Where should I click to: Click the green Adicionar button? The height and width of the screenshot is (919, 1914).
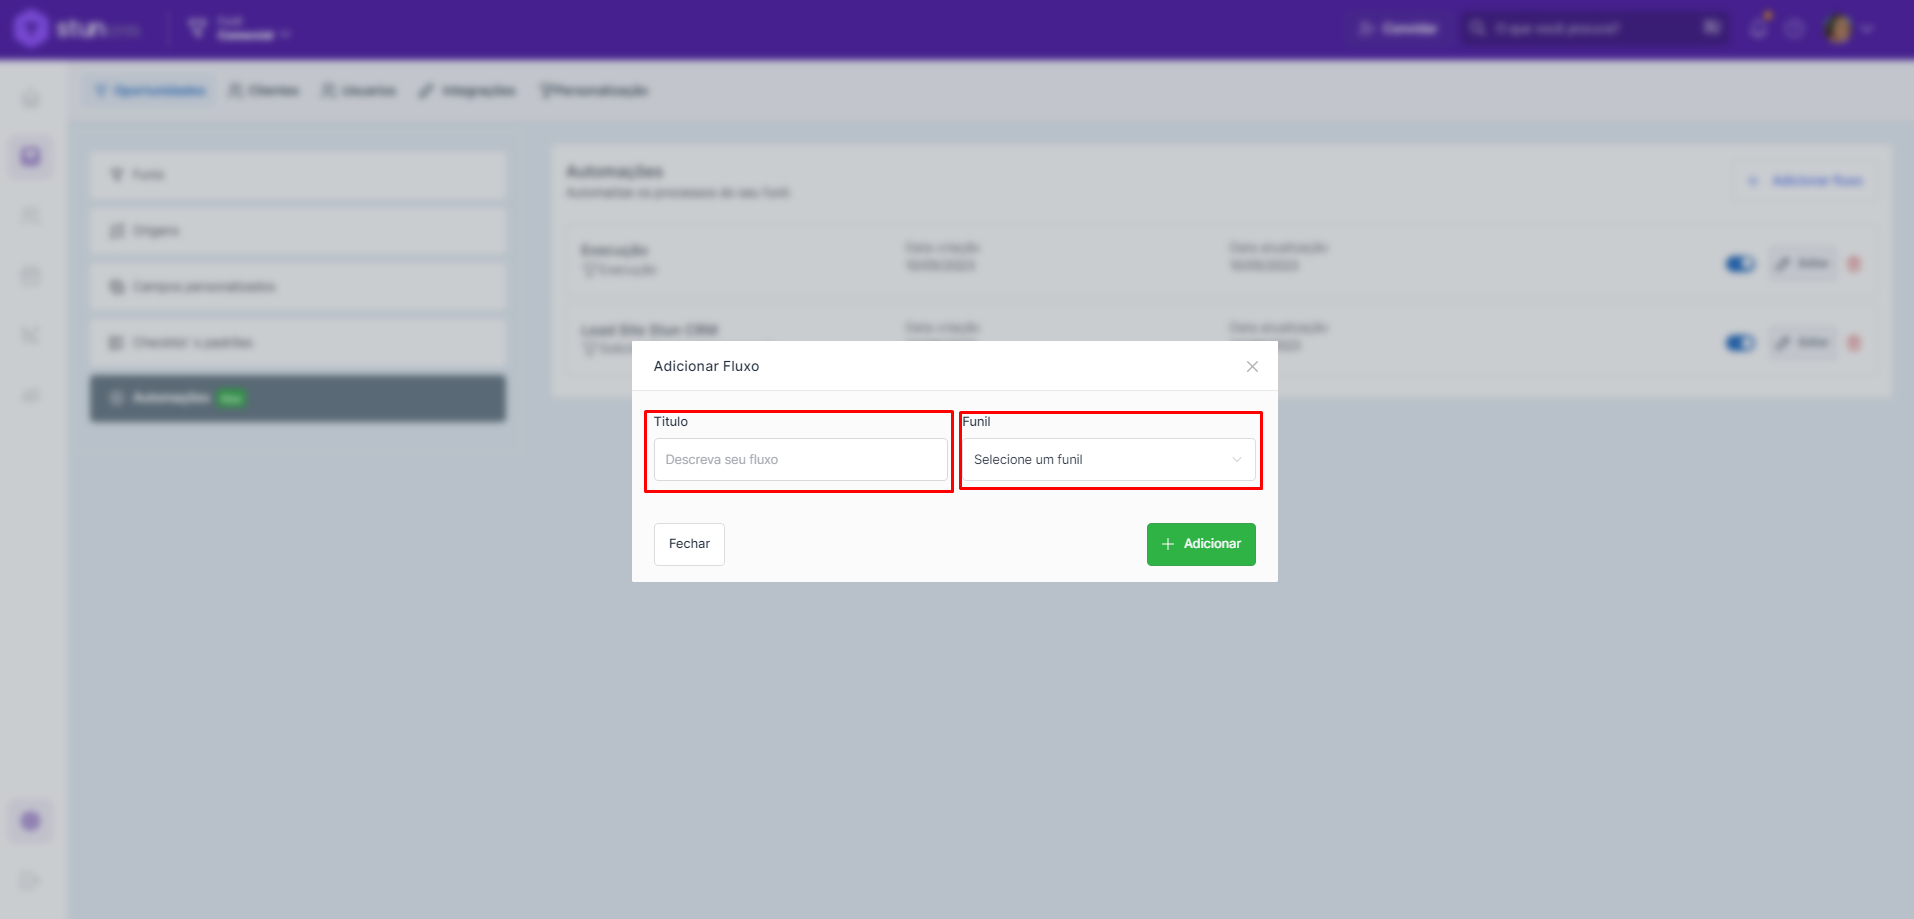pos(1200,544)
